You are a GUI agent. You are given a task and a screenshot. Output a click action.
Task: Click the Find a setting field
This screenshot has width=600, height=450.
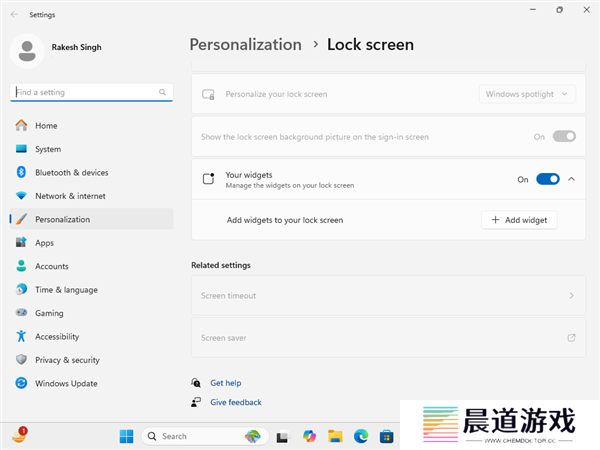tap(91, 92)
